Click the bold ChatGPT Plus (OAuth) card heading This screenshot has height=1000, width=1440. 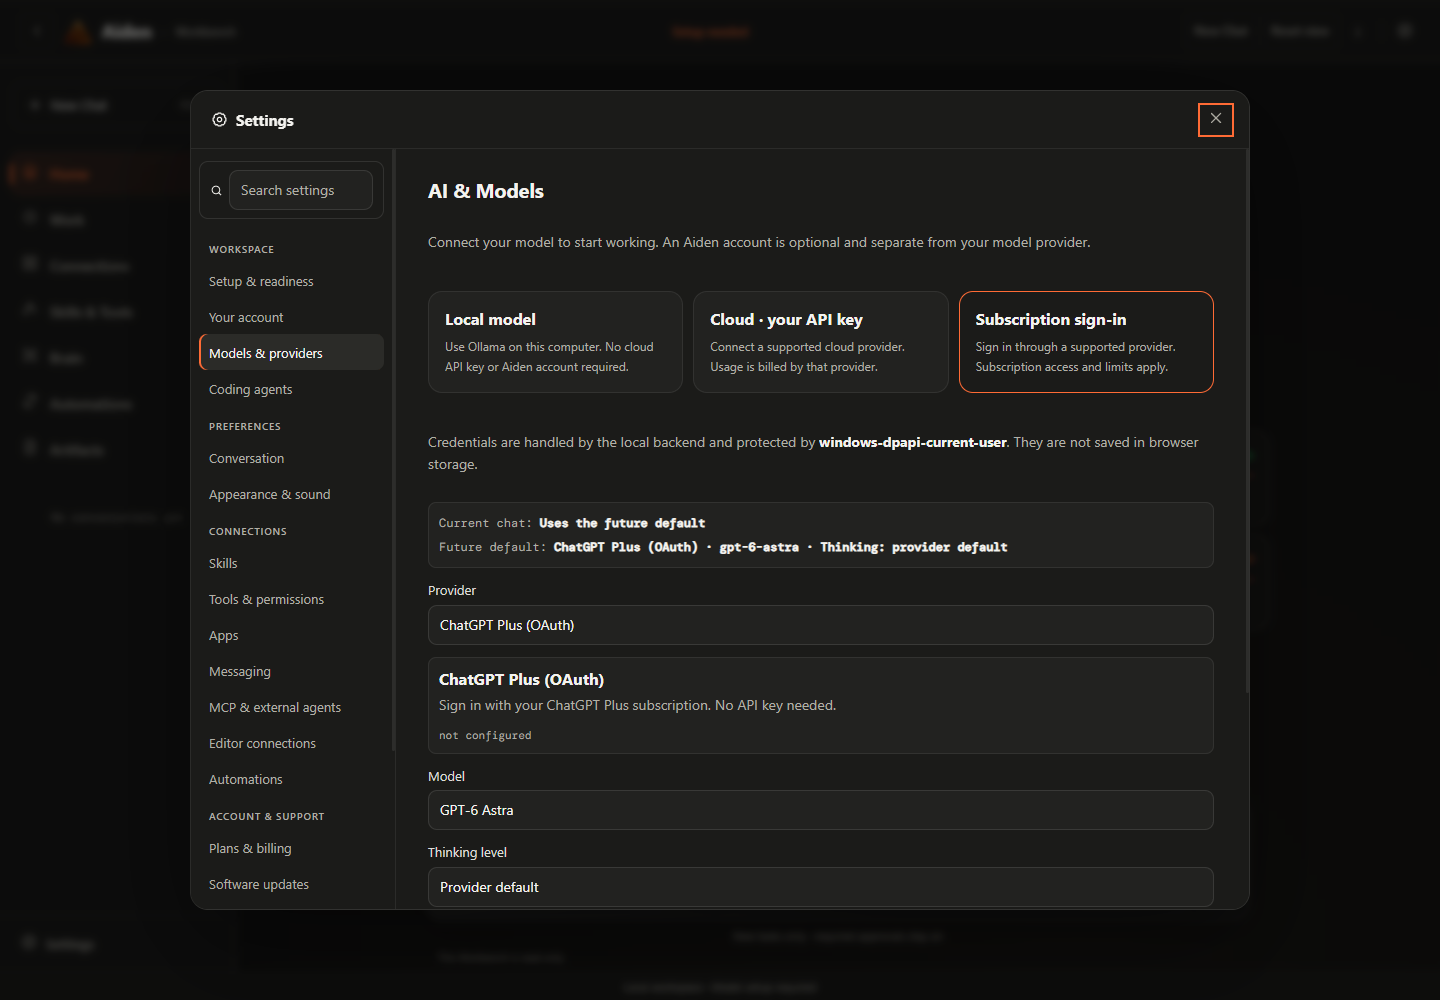coord(521,680)
